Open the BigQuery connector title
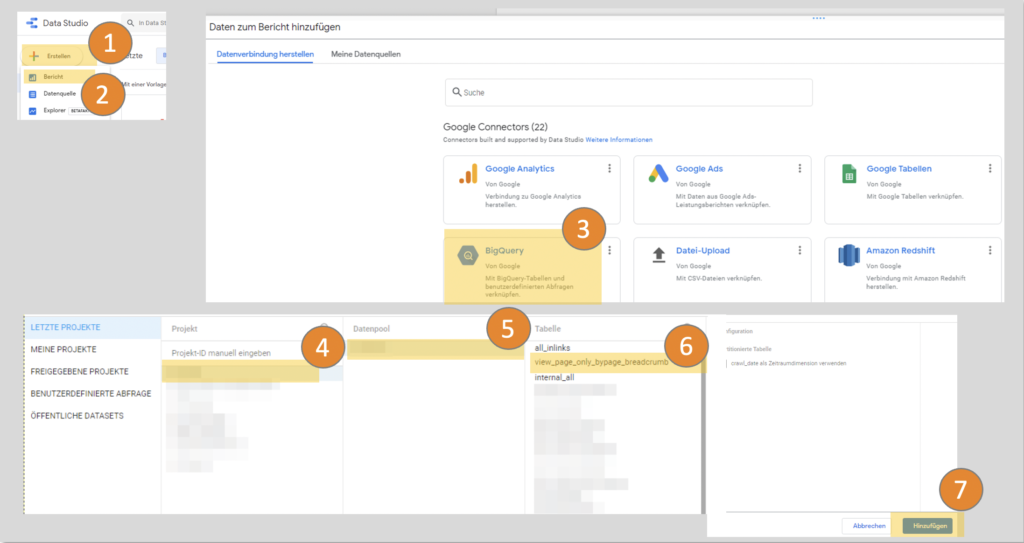The width and height of the screenshot is (1024, 543). [x=504, y=250]
